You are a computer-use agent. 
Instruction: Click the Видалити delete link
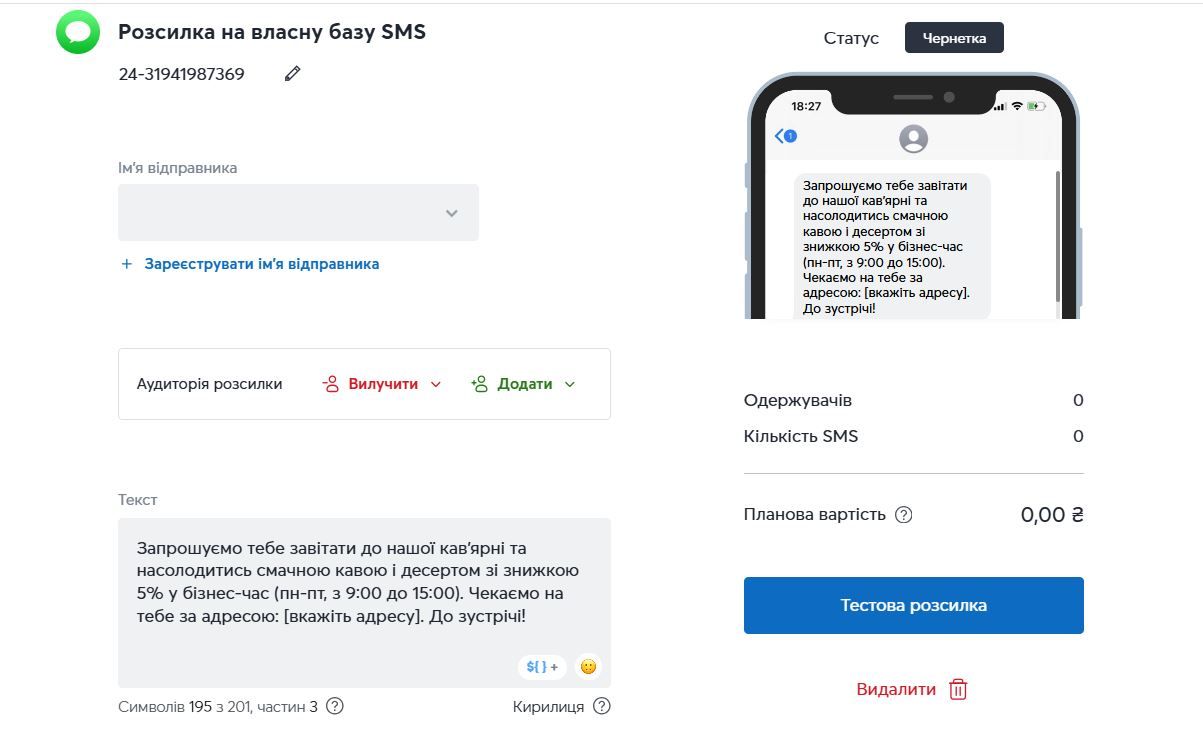click(896, 689)
